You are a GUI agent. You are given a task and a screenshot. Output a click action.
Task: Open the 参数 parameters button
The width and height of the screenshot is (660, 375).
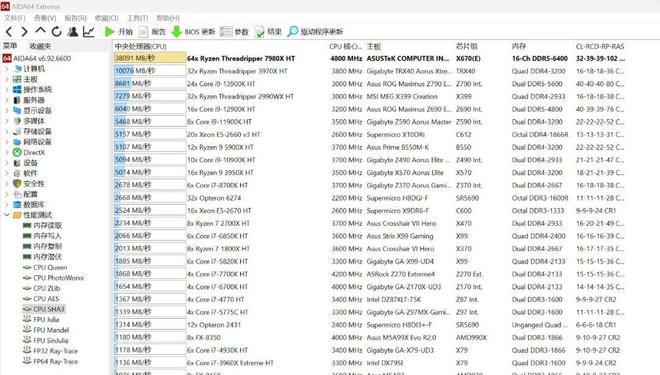point(234,32)
